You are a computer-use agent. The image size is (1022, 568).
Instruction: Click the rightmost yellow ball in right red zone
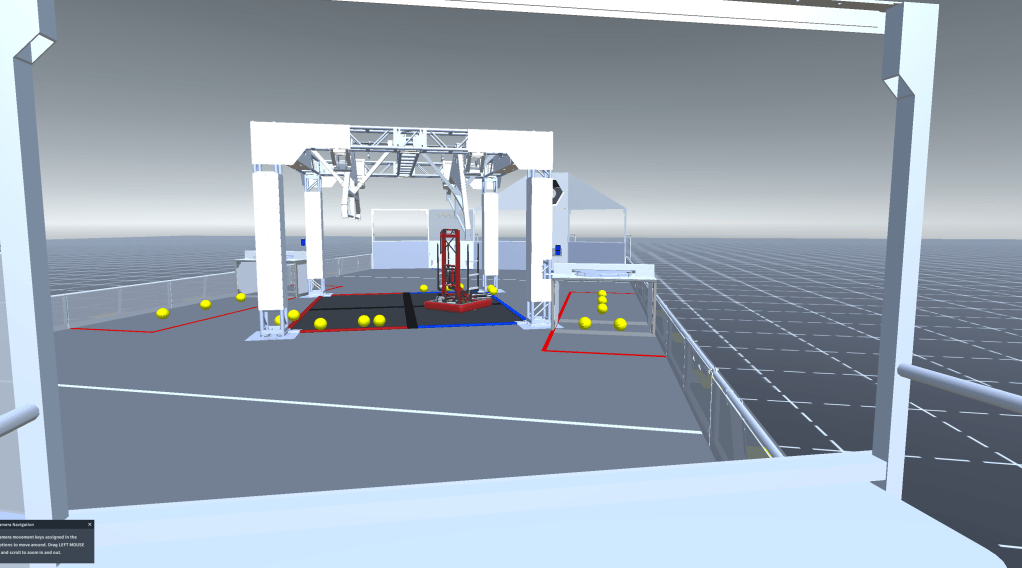click(621, 323)
